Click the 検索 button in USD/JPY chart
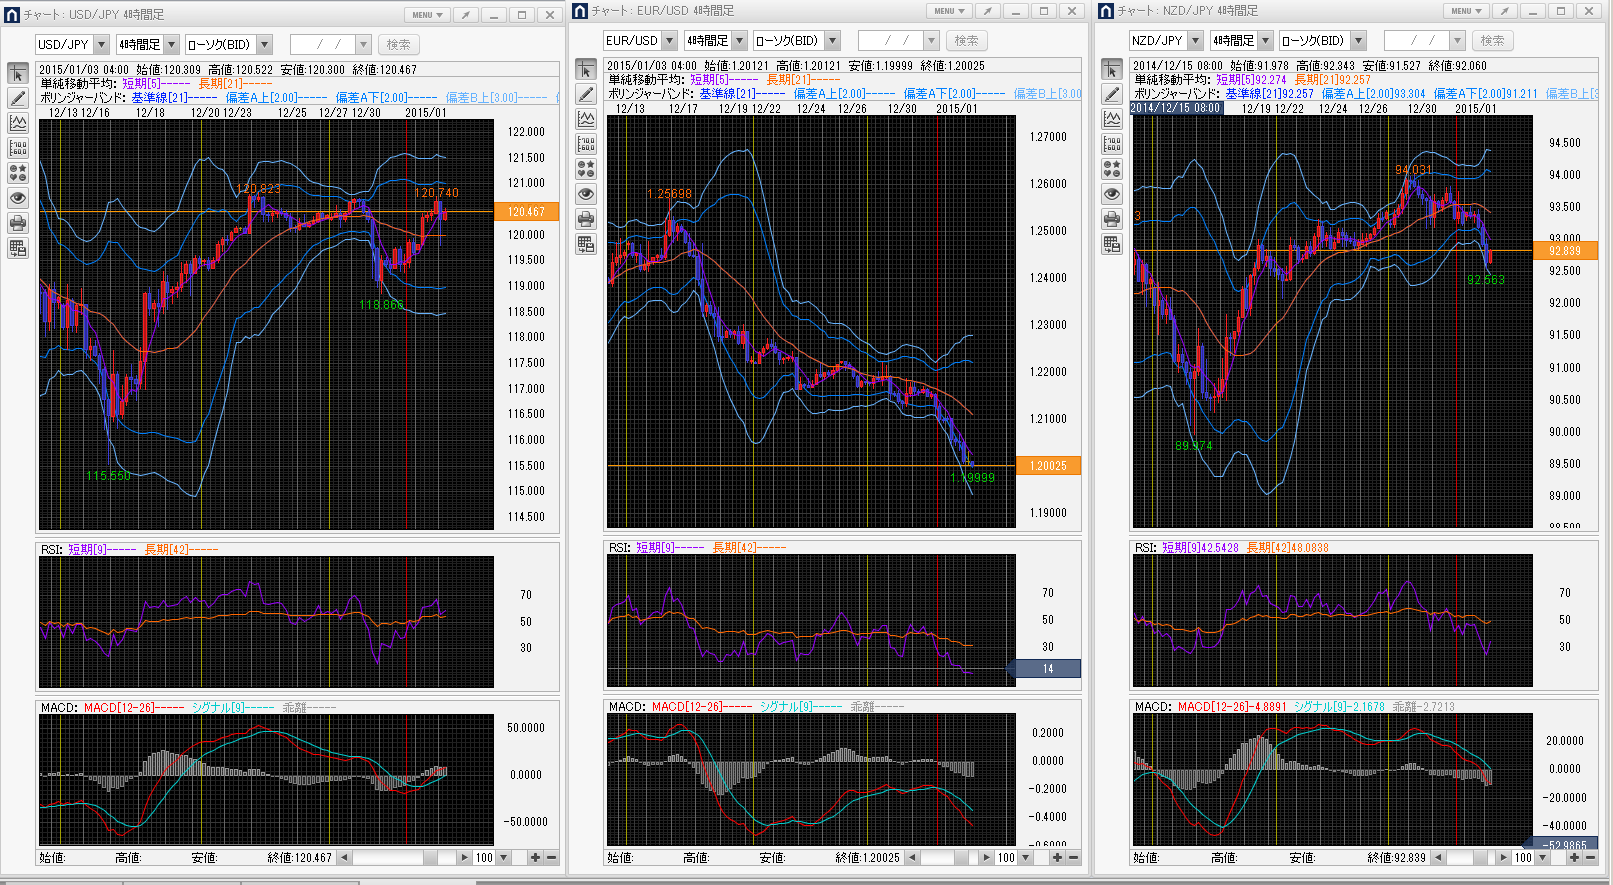1613x885 pixels. click(x=398, y=45)
